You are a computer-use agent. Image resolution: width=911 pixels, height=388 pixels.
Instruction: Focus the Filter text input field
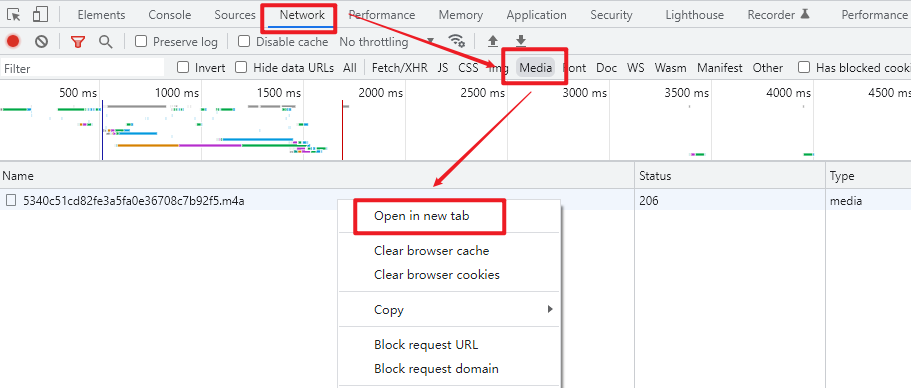83,69
